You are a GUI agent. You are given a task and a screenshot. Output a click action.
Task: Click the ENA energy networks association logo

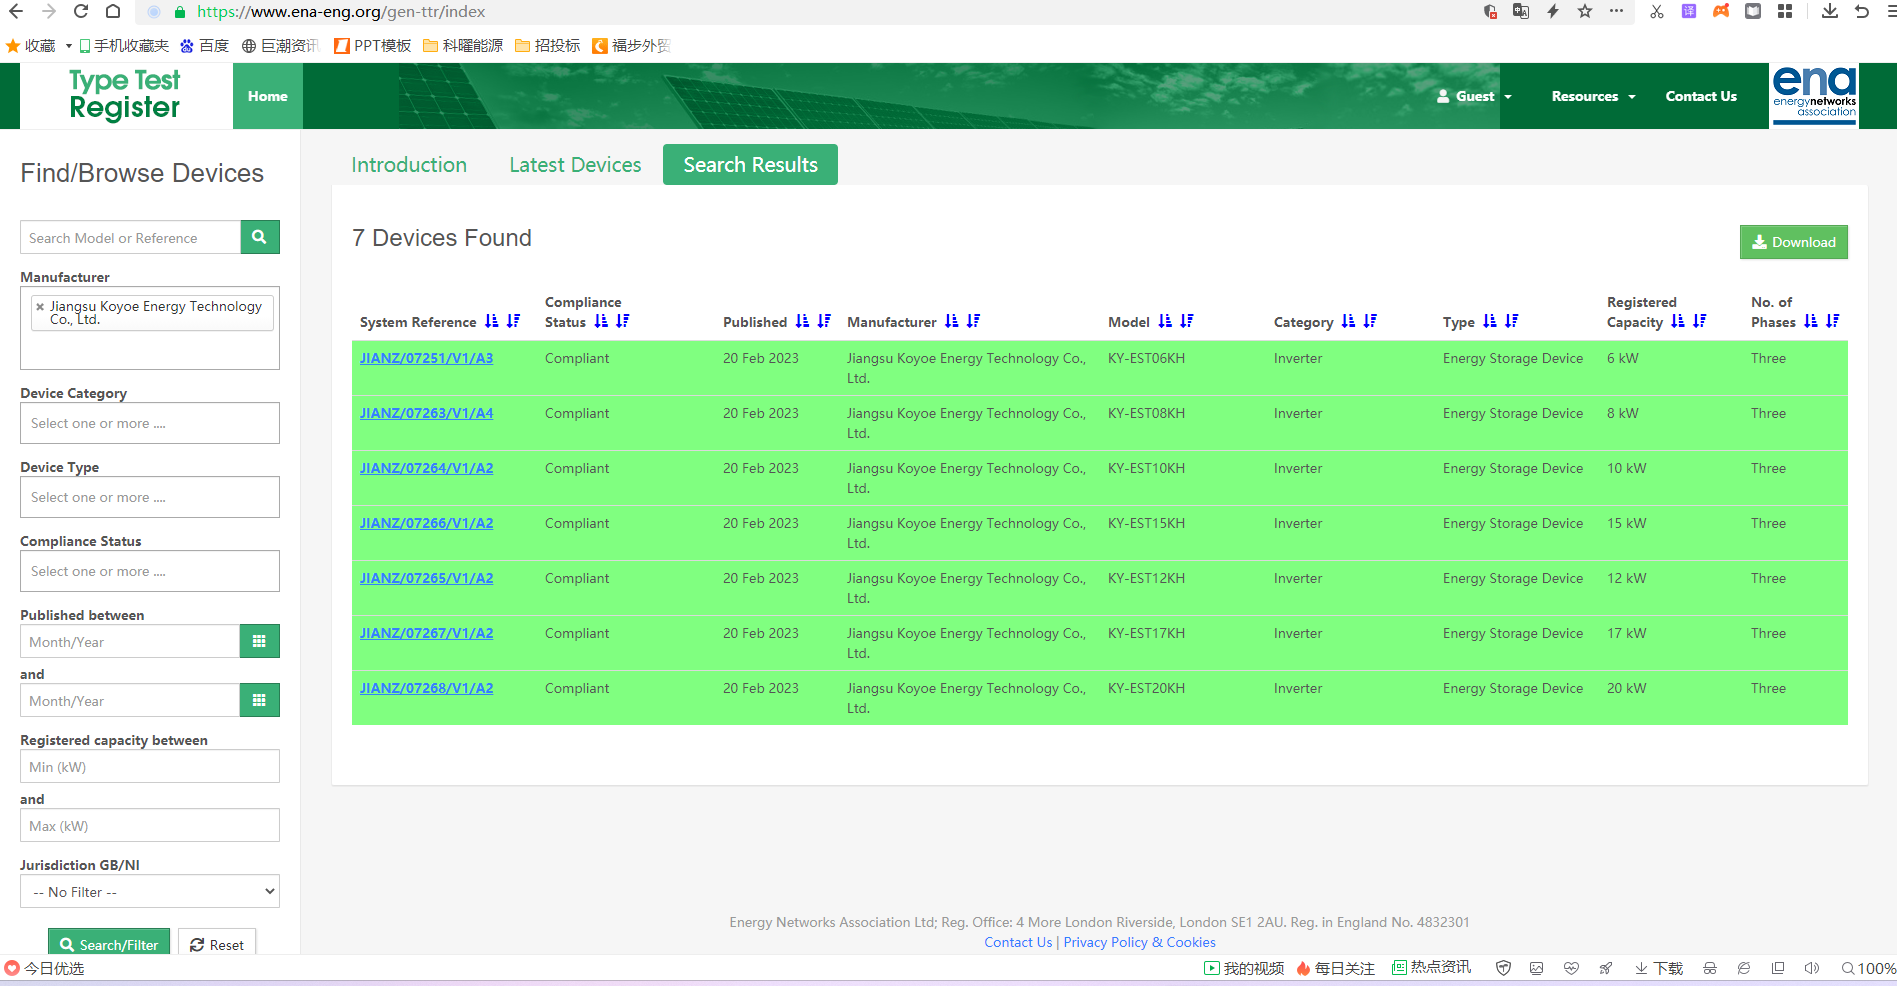(1815, 95)
